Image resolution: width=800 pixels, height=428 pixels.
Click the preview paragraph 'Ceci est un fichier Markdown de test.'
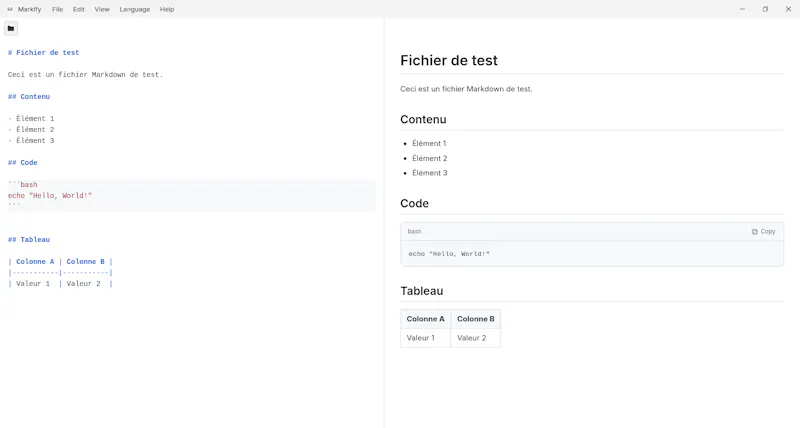466,89
